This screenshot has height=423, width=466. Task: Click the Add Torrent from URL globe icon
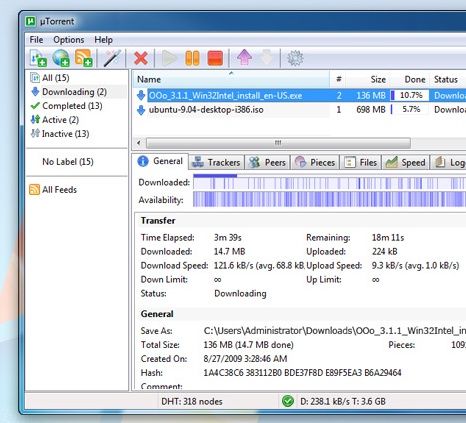click(x=61, y=58)
